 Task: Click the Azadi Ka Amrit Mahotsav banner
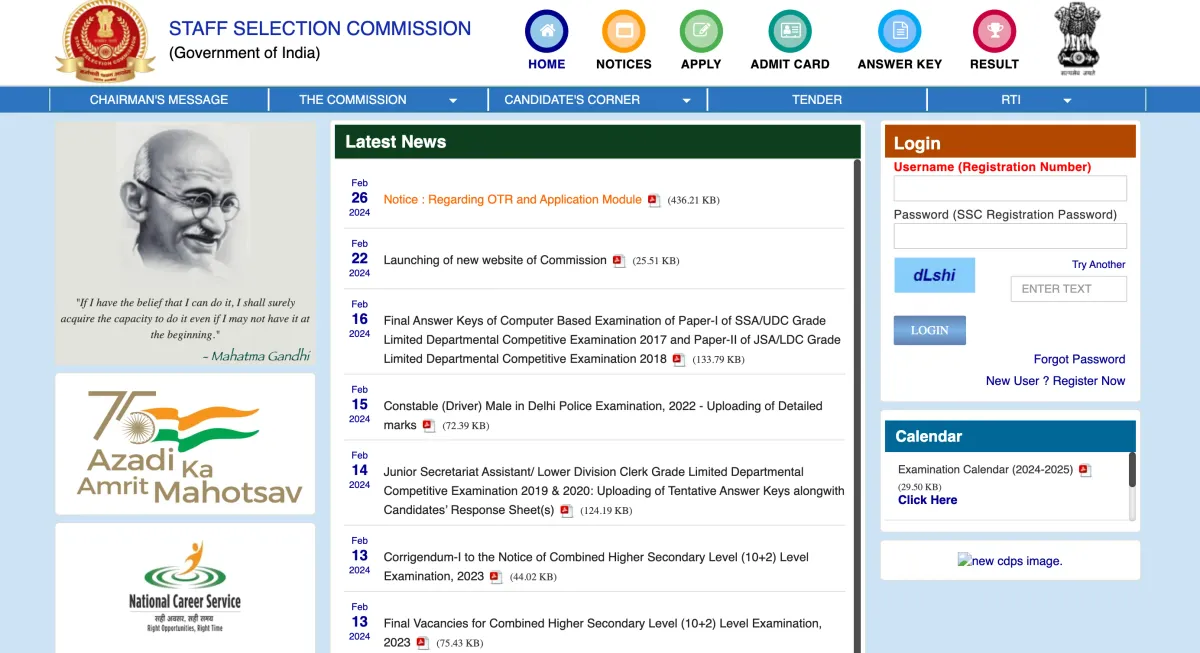(185, 444)
